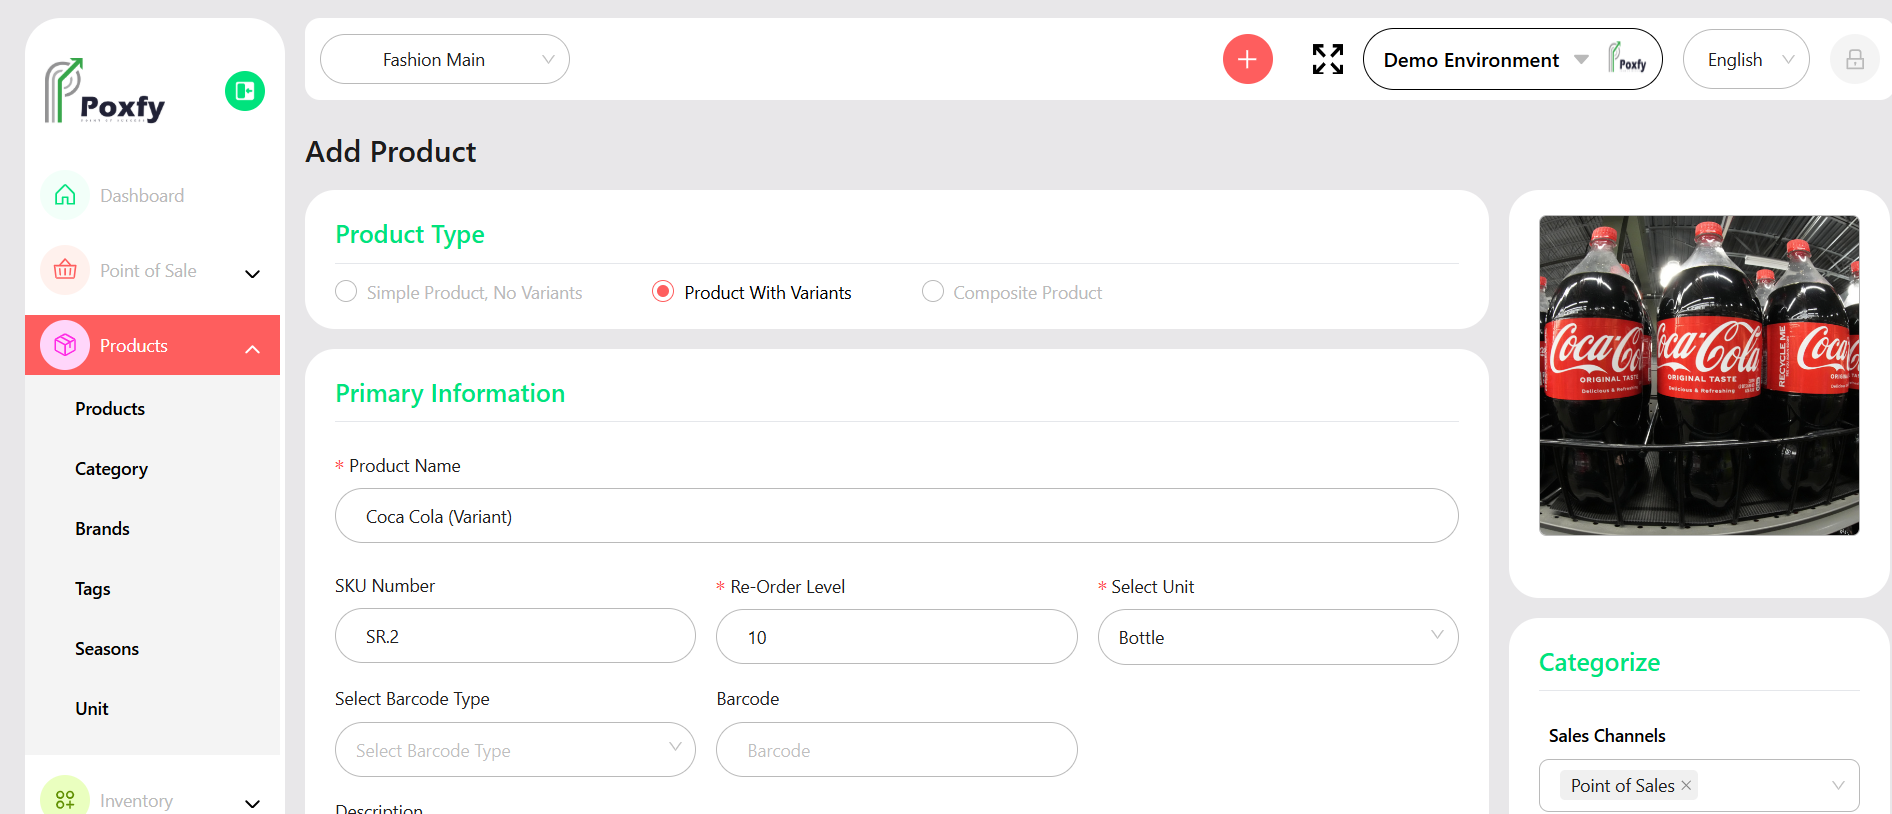Click the Product Name input field

pyautogui.click(x=896, y=516)
